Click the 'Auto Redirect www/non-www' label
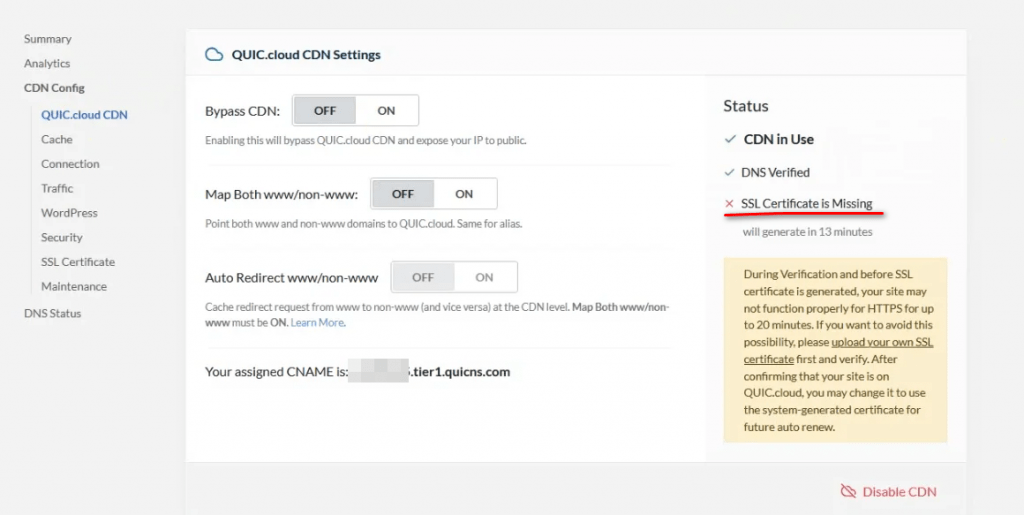 [292, 278]
